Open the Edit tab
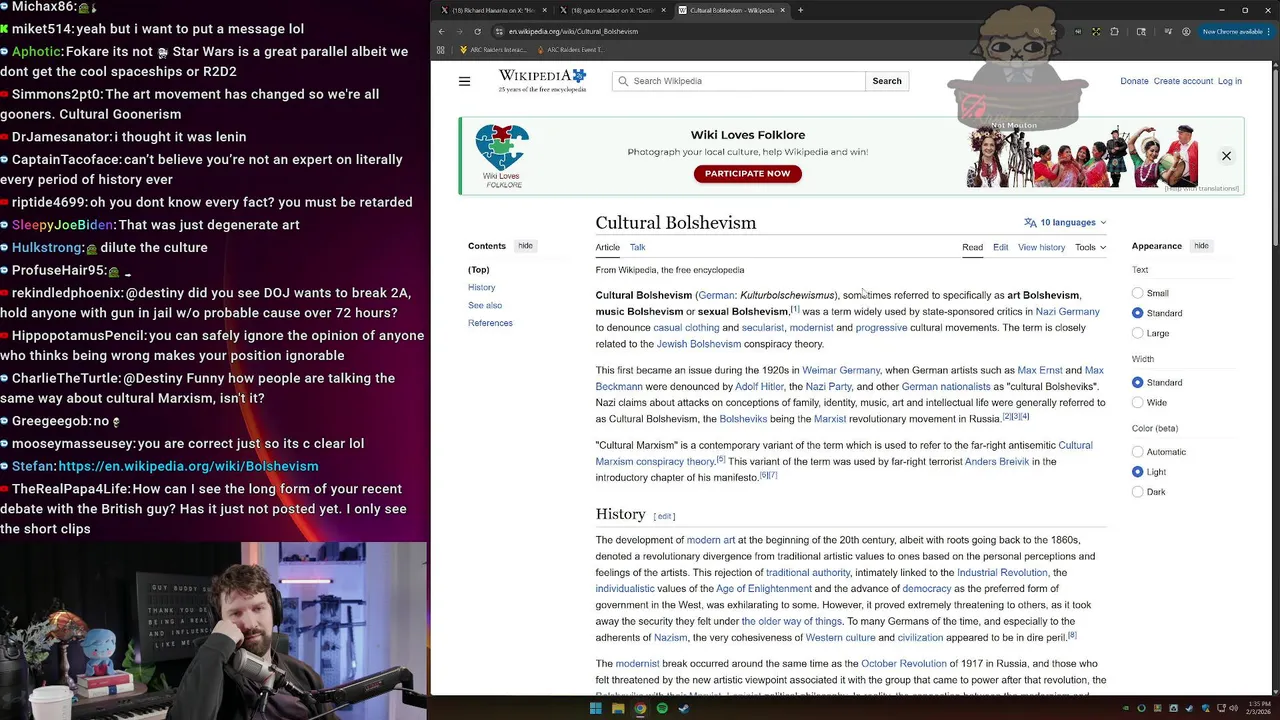This screenshot has width=1280, height=720. [x=1000, y=247]
